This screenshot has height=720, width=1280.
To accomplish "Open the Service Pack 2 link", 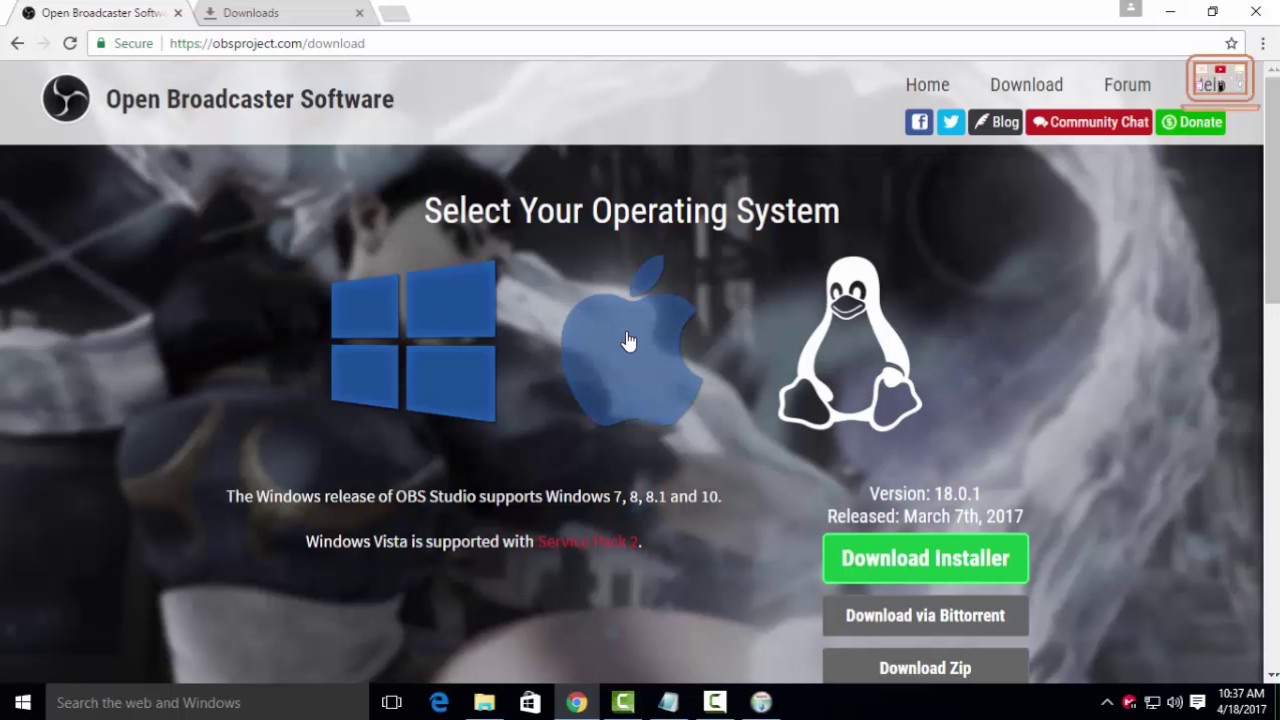I will pyautogui.click(x=588, y=541).
